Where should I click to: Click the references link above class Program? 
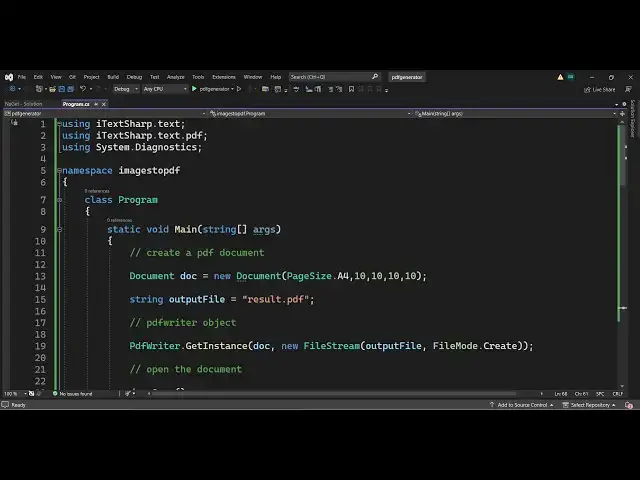[x=97, y=191]
